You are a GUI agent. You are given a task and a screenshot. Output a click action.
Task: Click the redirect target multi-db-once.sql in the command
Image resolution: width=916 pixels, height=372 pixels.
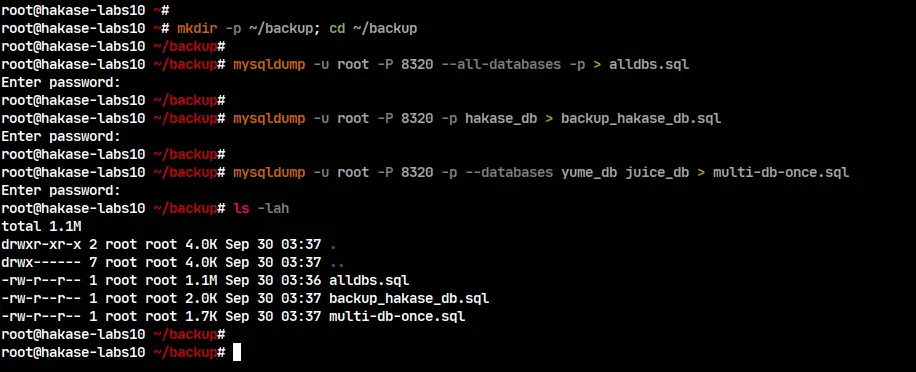coord(780,172)
